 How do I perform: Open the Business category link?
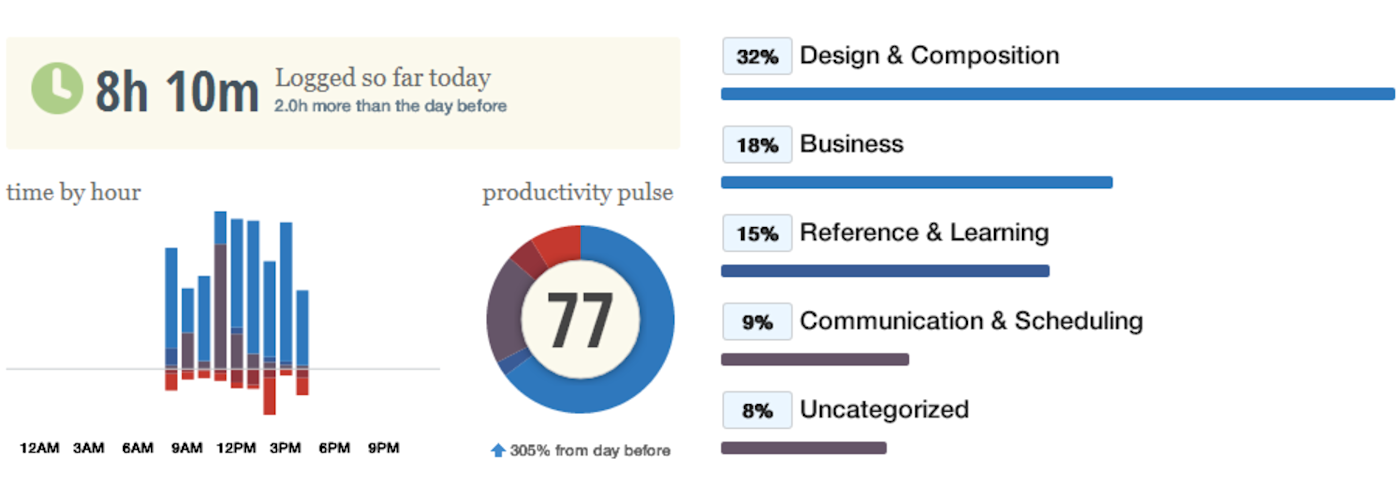click(x=851, y=144)
